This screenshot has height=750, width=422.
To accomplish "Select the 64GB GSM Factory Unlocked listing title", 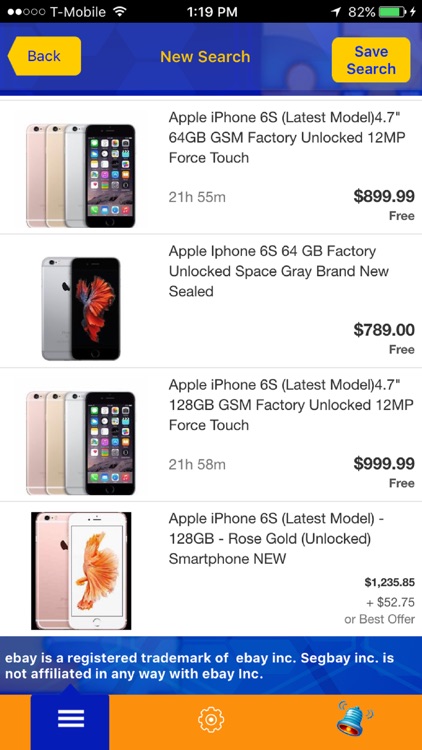I will pyautogui.click(x=287, y=137).
